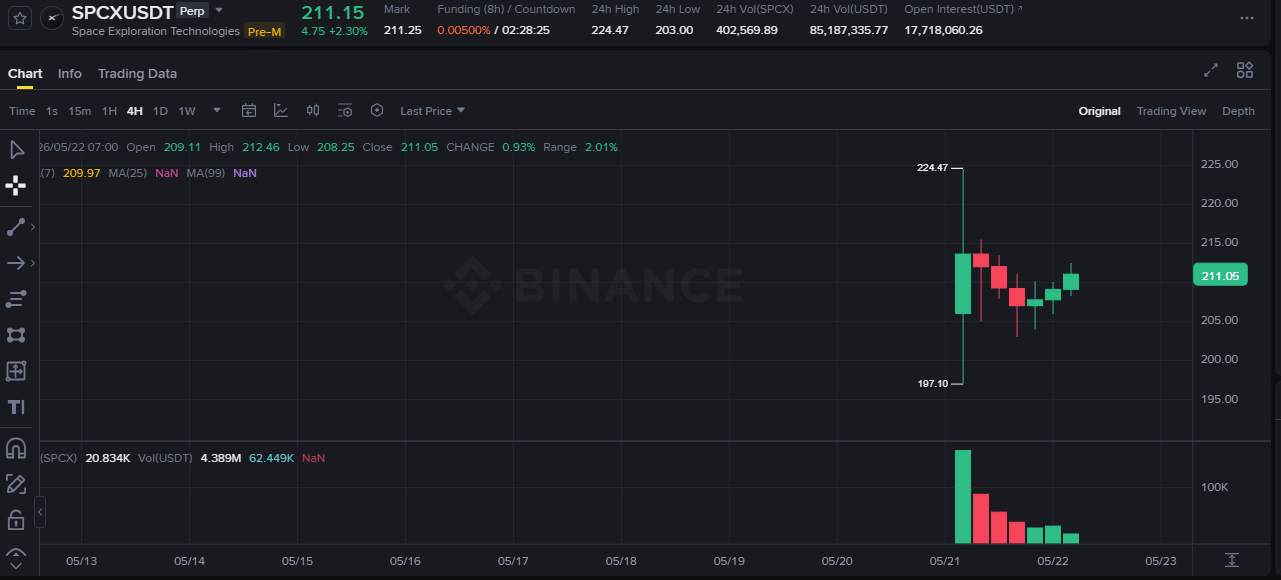Expand trend line tool variants chevron
1281x580 pixels.
coord(33,227)
